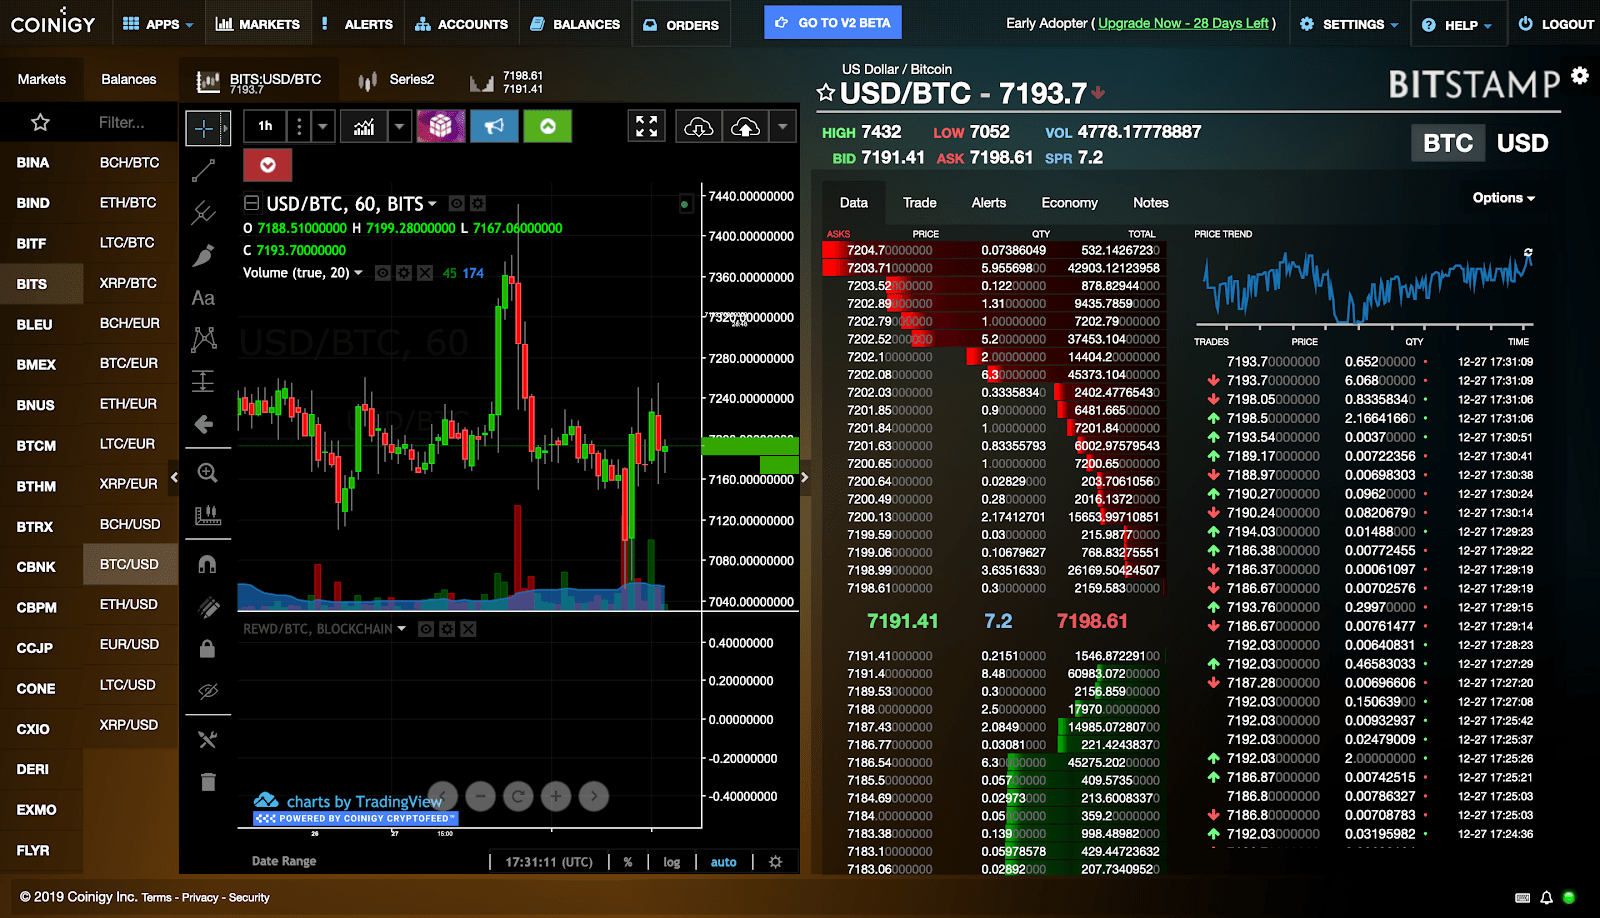
Task: Click the LOGOUT button
Action: (x=1556, y=24)
